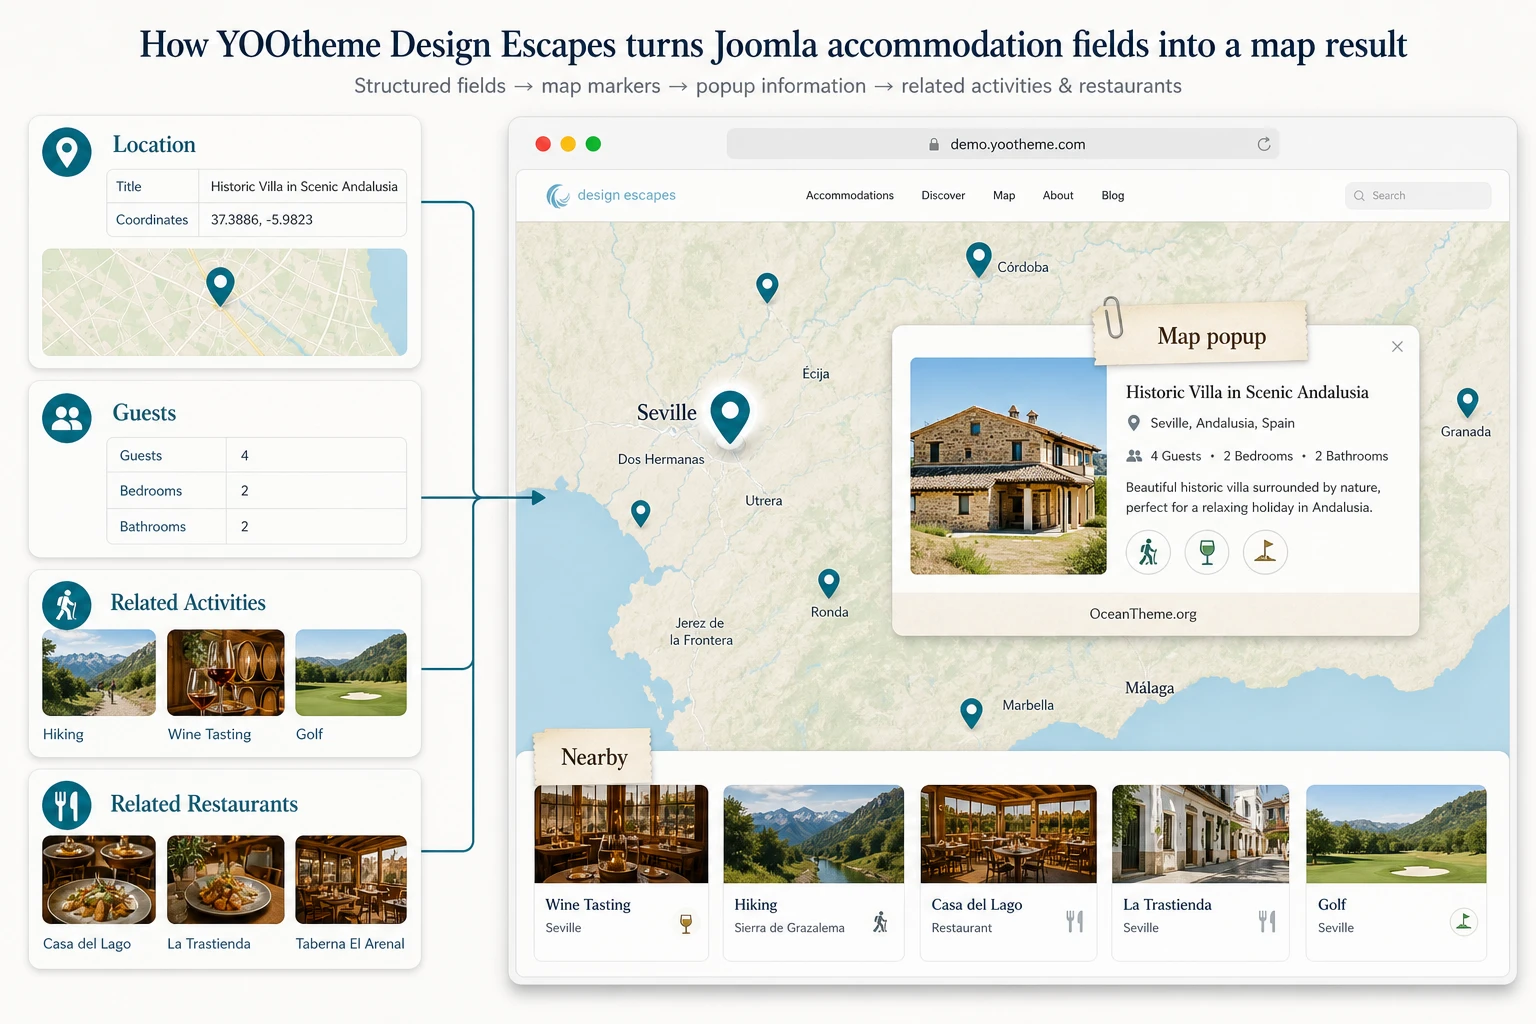Viewport: 1536px width, 1024px height.
Task: Click the Marbella map marker pin
Action: click(971, 712)
